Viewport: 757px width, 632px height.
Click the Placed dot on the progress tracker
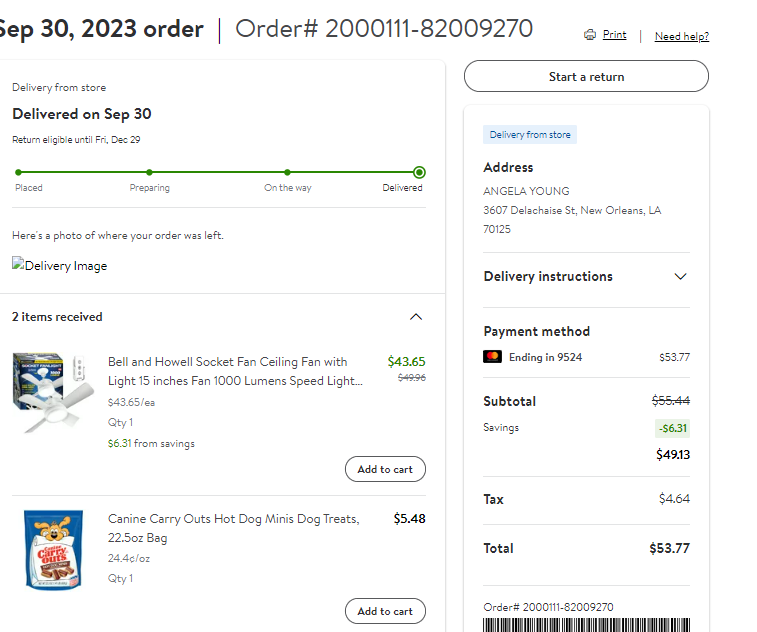click(18, 172)
